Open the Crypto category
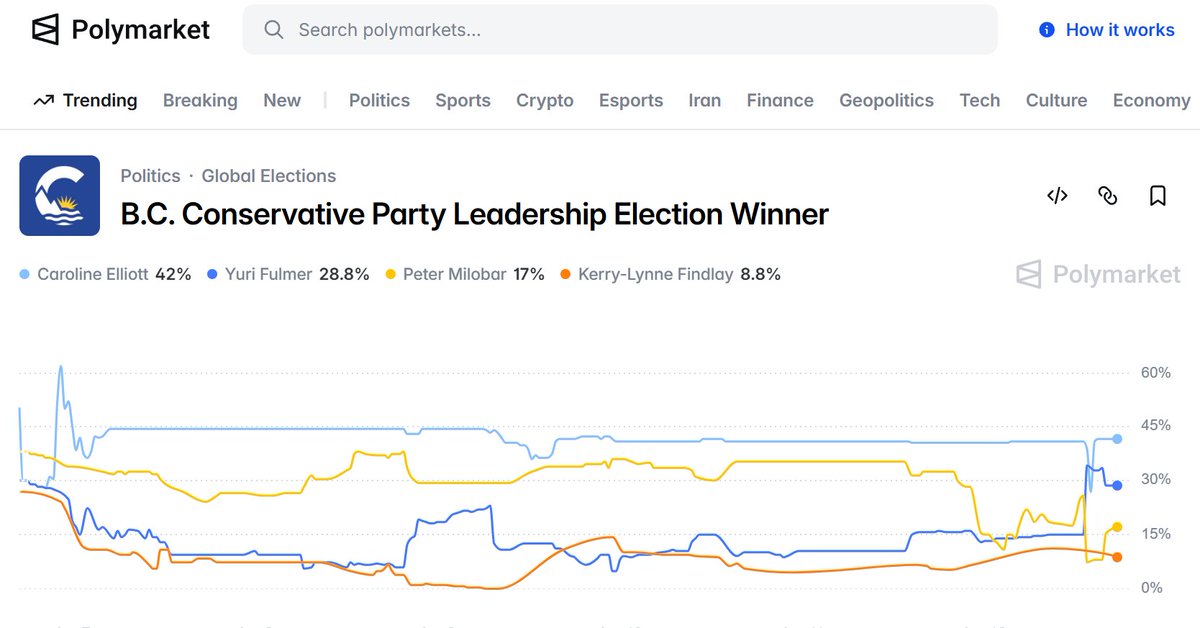Image resolution: width=1200 pixels, height=628 pixels. click(x=544, y=100)
